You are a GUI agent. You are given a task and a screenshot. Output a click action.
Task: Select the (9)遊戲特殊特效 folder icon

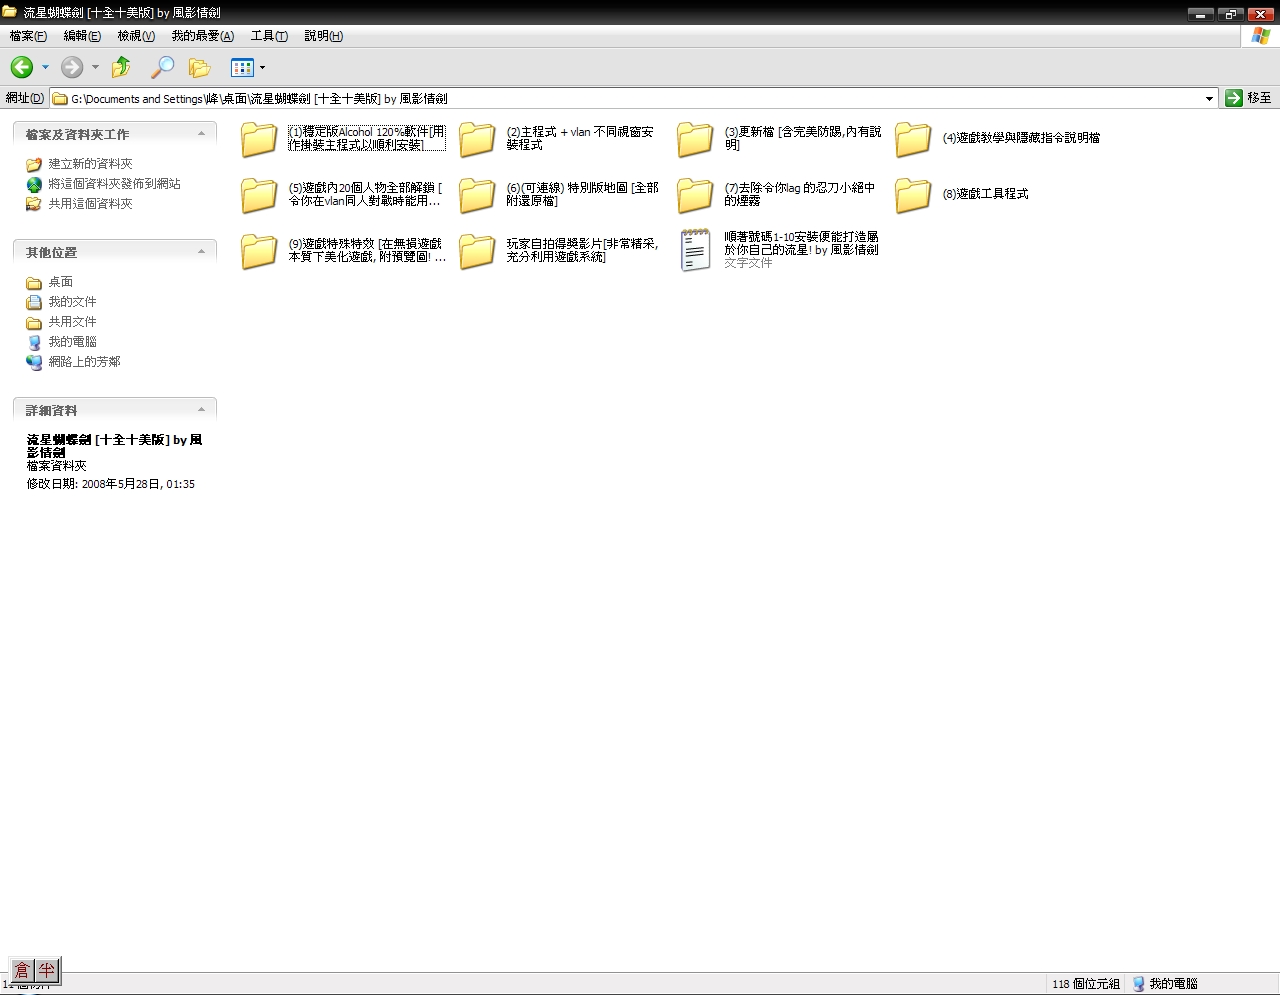pos(259,251)
